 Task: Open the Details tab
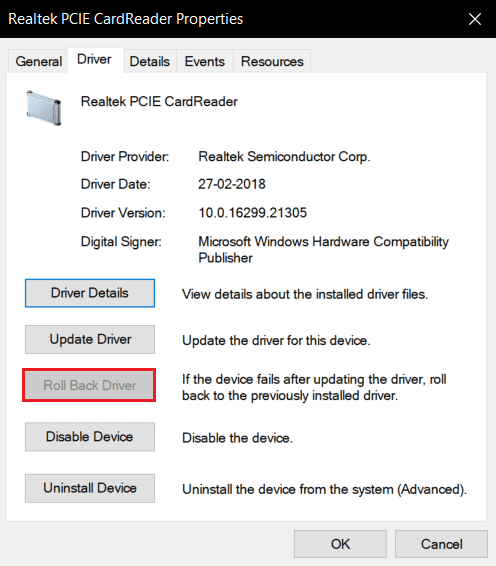150,61
